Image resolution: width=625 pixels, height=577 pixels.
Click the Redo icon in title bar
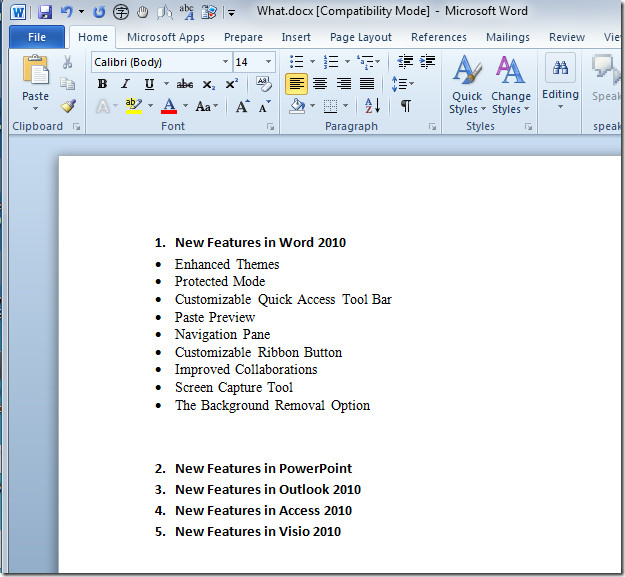tap(99, 12)
